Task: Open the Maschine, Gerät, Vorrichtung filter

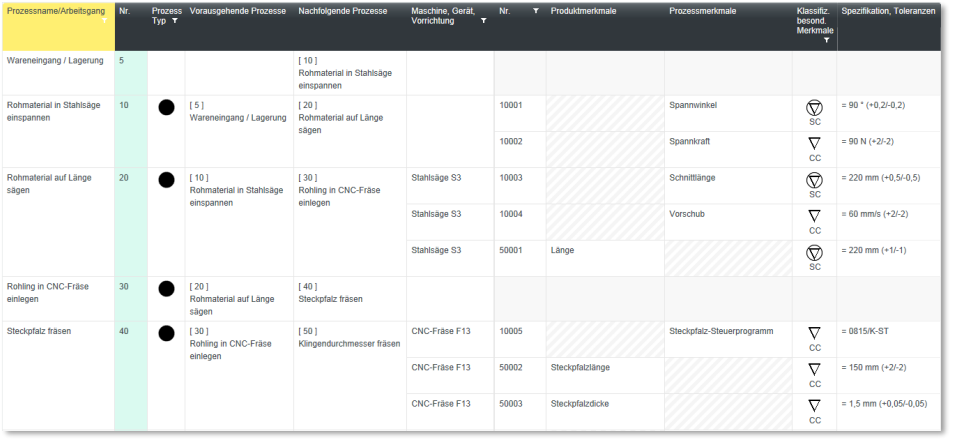Action: [x=484, y=21]
